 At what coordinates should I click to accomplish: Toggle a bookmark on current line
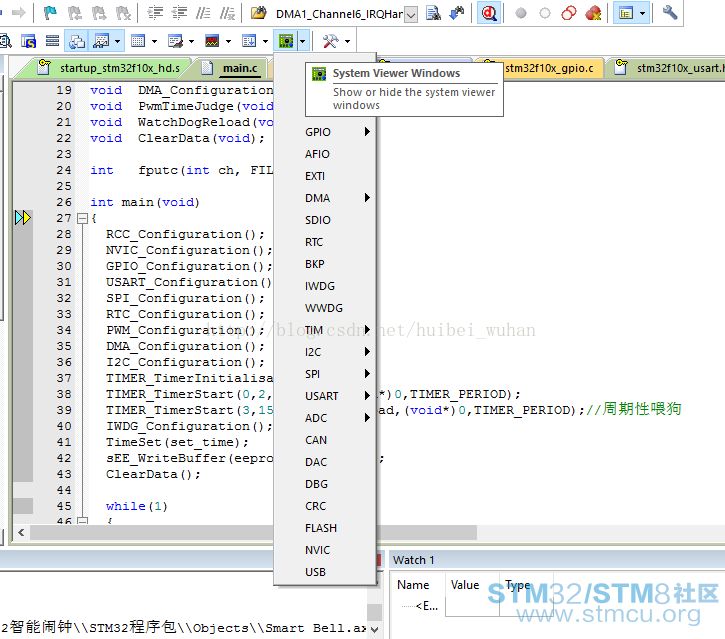coord(50,13)
